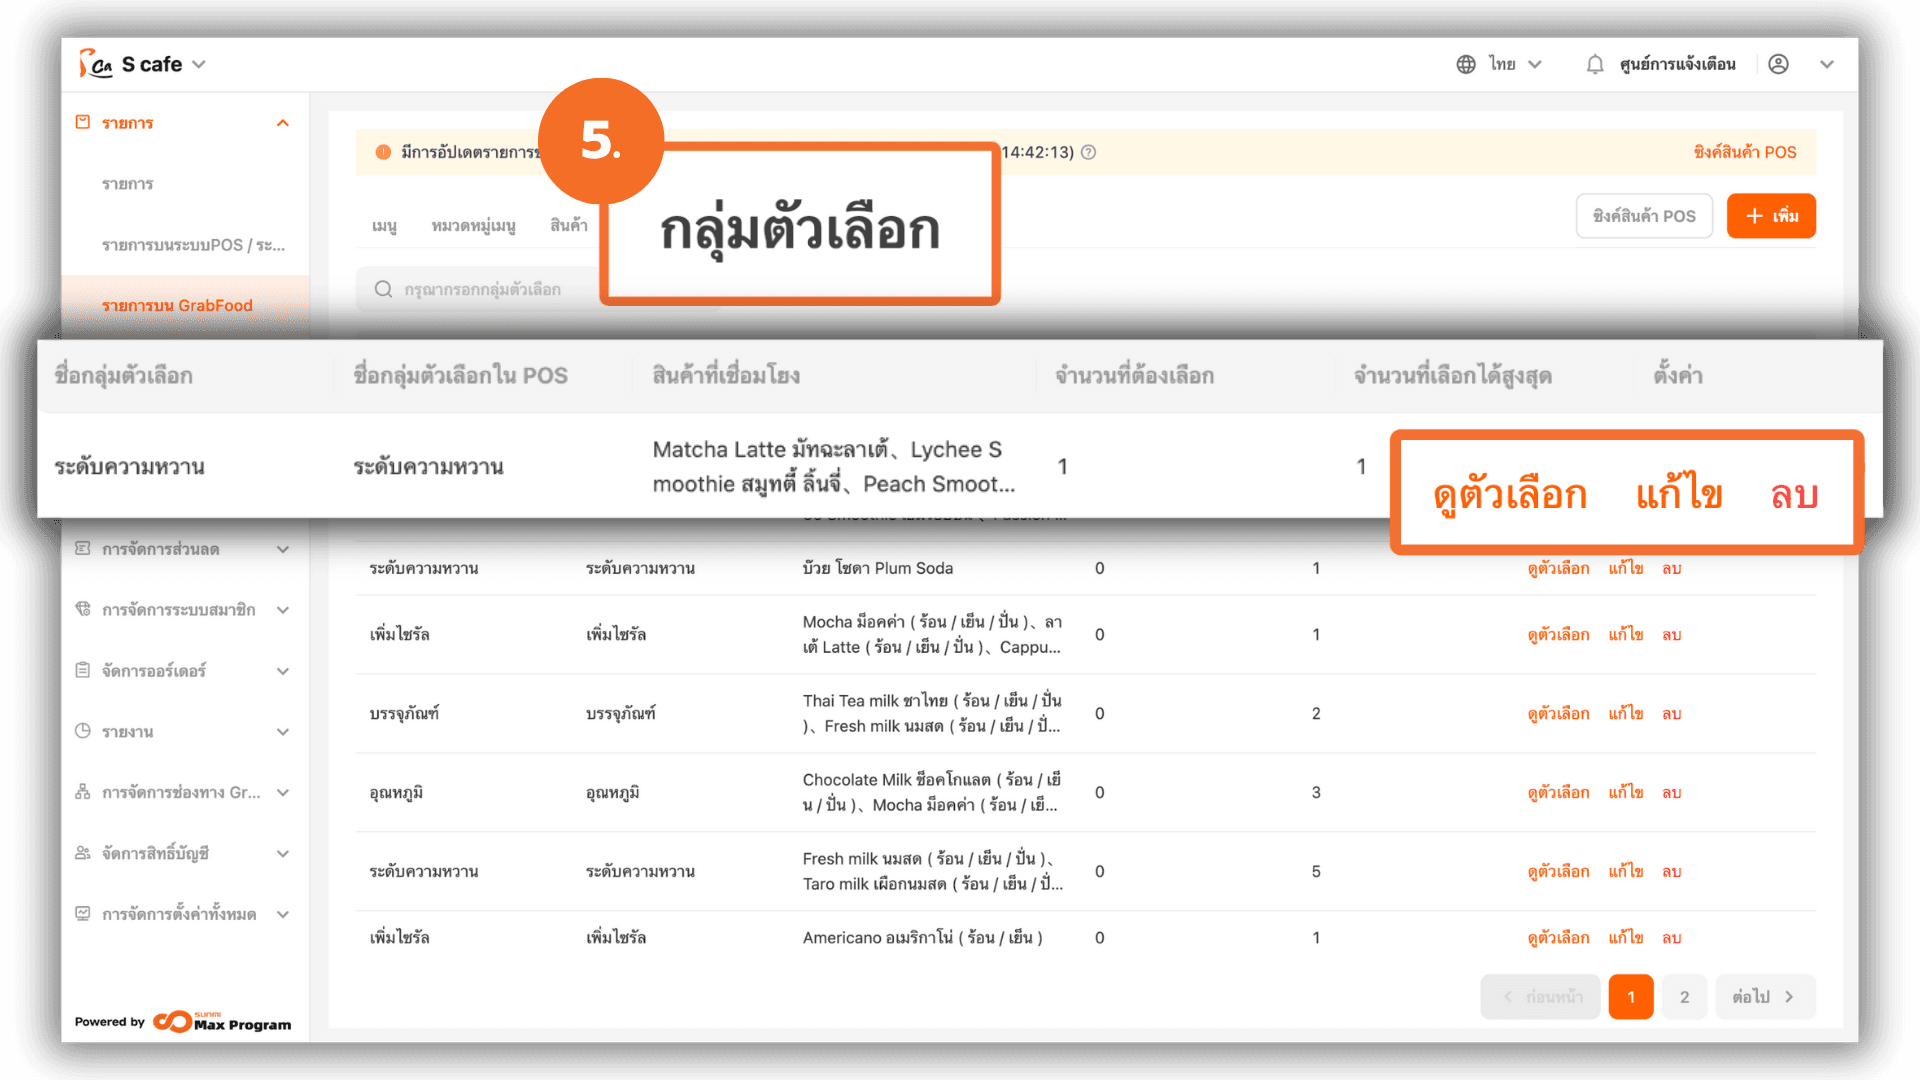Click the globe language icon

pos(1466,65)
